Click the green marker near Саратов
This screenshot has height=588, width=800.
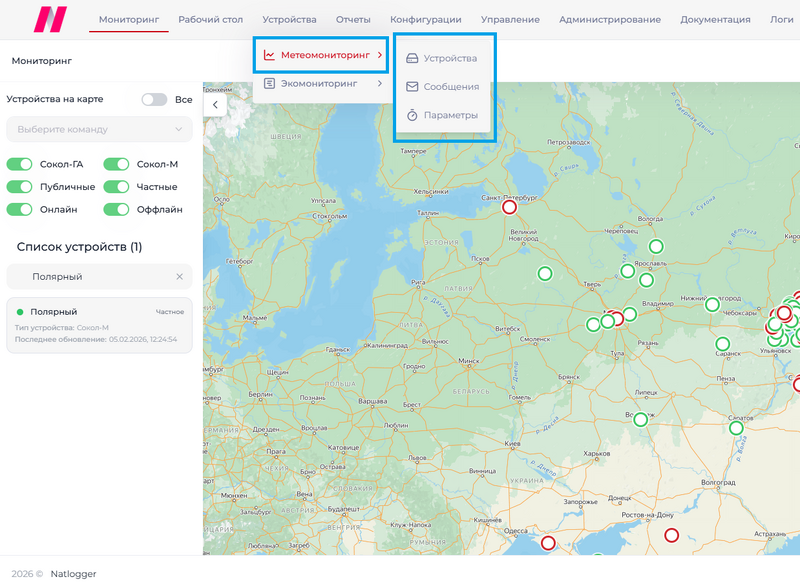(x=736, y=428)
